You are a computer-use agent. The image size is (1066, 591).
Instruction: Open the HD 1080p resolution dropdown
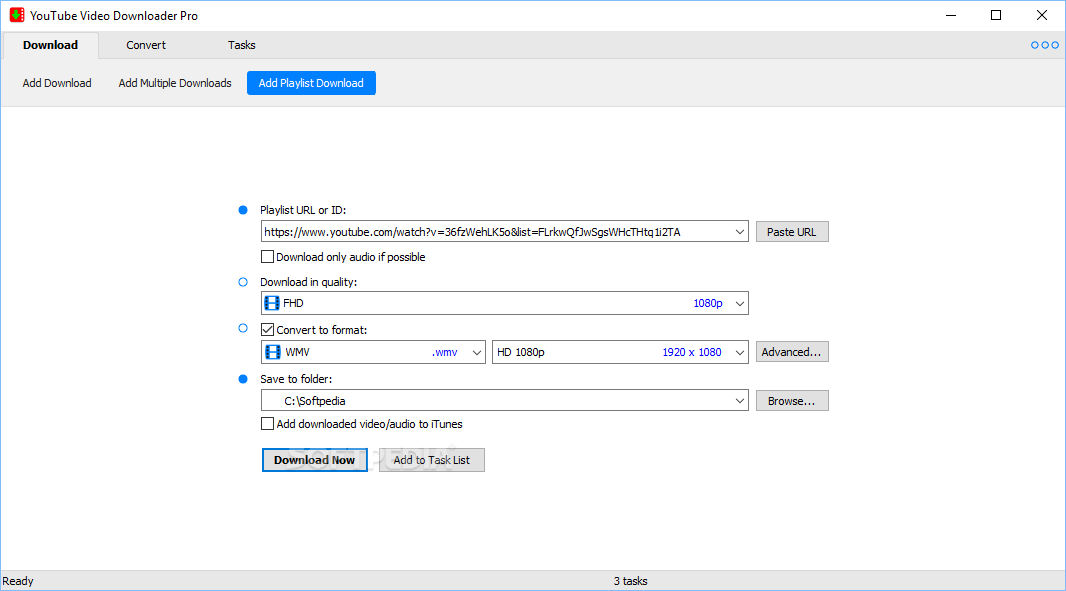pyautogui.click(x=620, y=352)
